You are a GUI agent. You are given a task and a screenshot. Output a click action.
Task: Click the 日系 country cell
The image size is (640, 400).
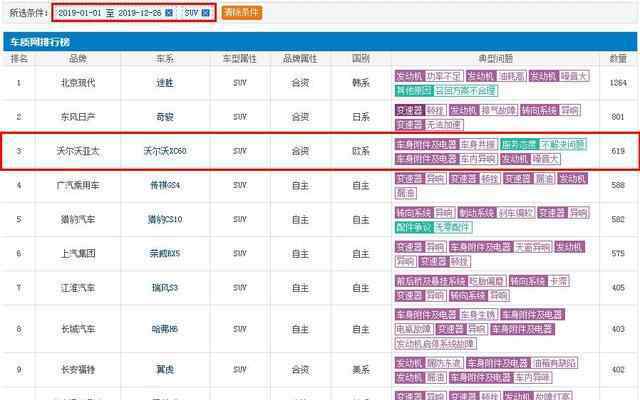[361, 117]
